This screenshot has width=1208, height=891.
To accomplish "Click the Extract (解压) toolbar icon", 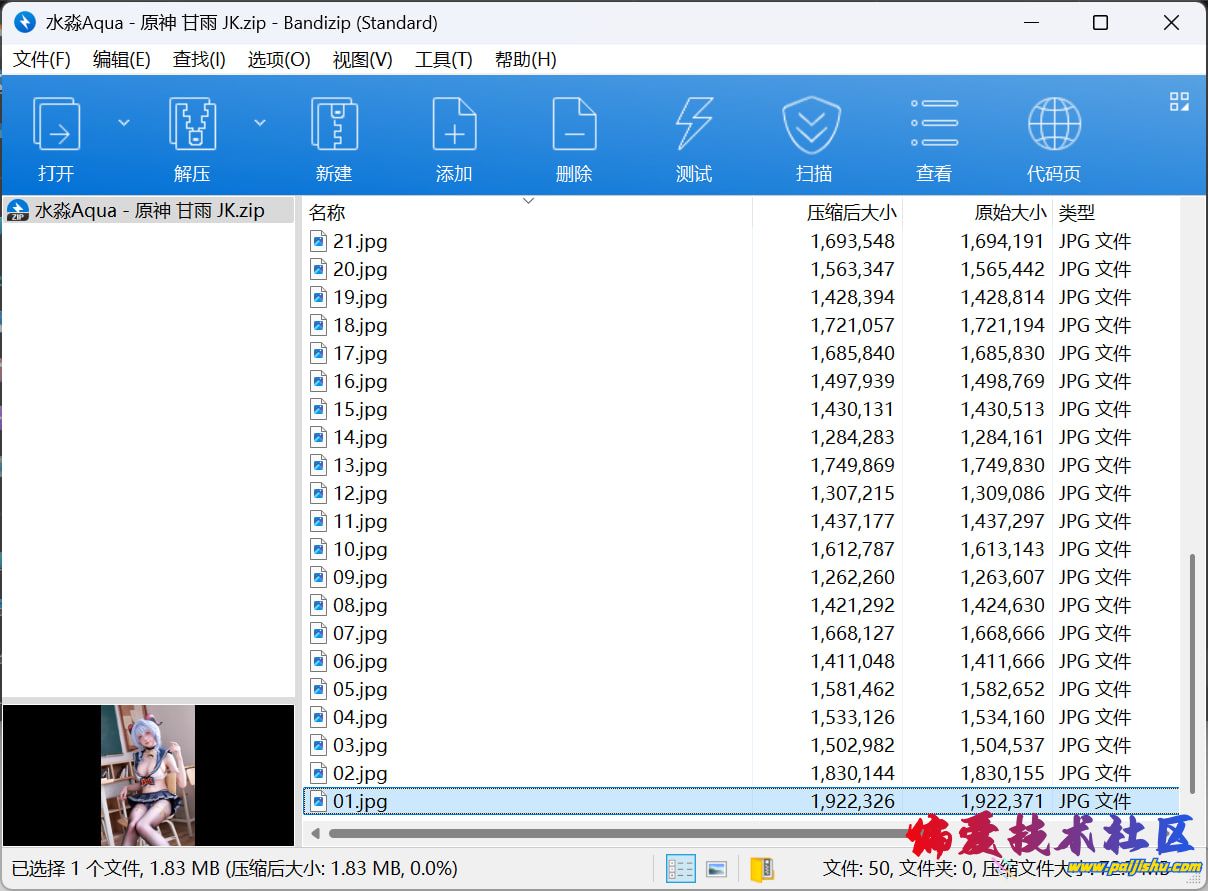I will pos(192,124).
